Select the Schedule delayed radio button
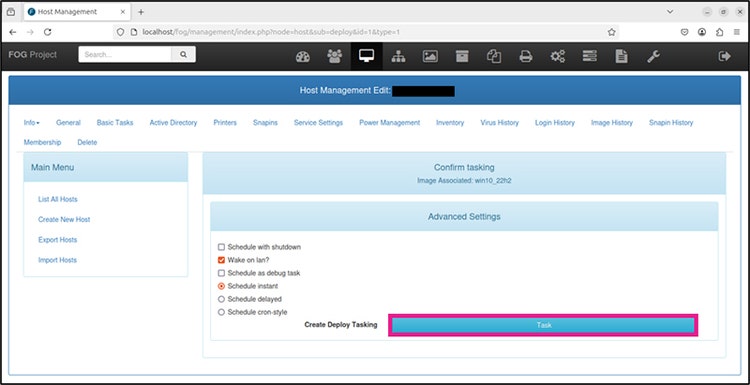Image resolution: width=750 pixels, height=385 pixels. tap(221, 299)
